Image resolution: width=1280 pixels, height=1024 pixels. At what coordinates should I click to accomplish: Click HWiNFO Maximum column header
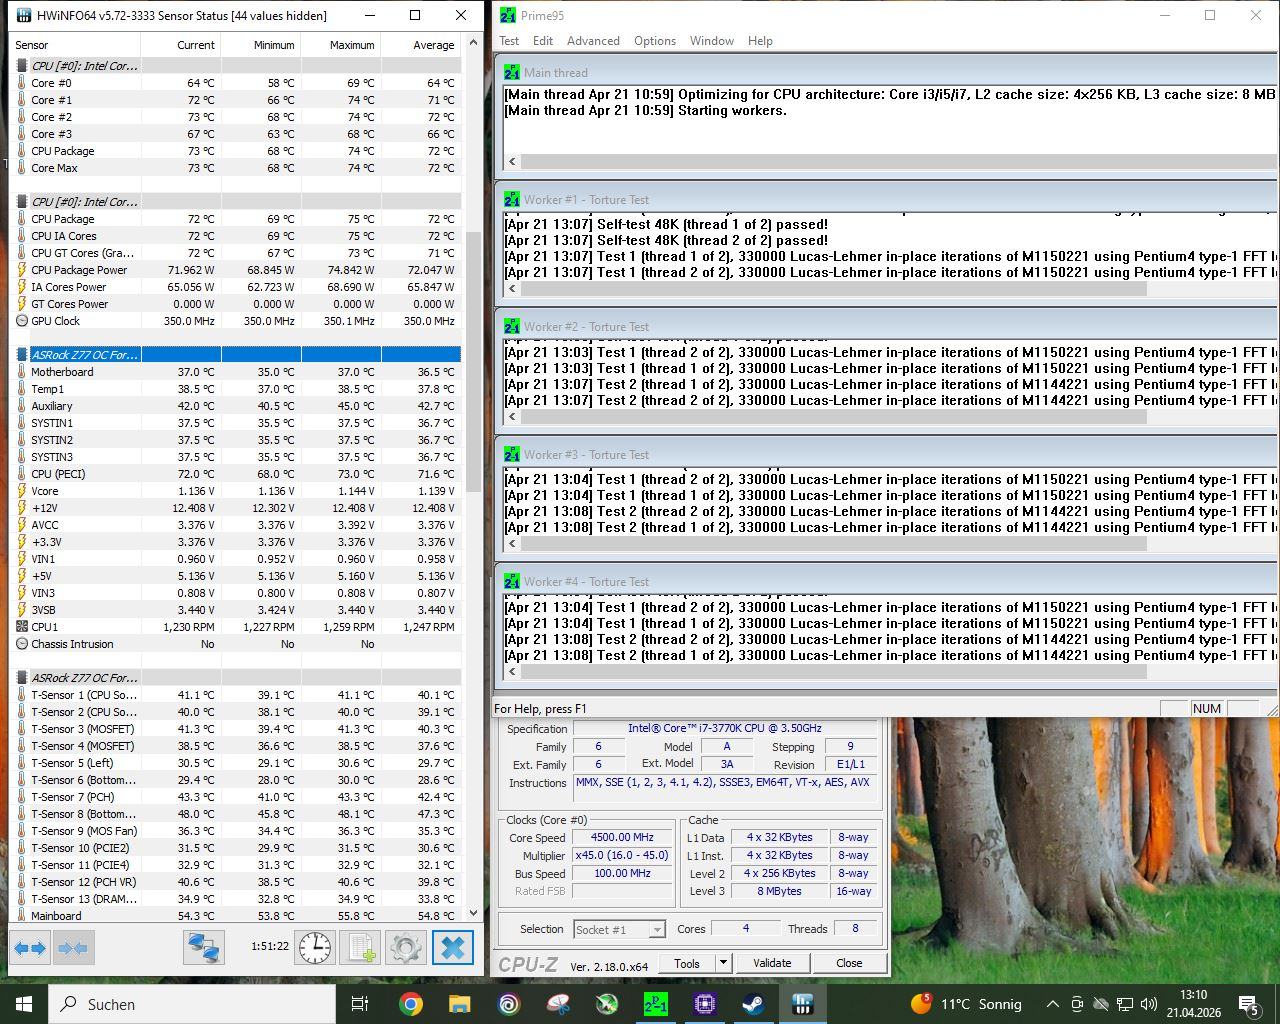(341, 45)
